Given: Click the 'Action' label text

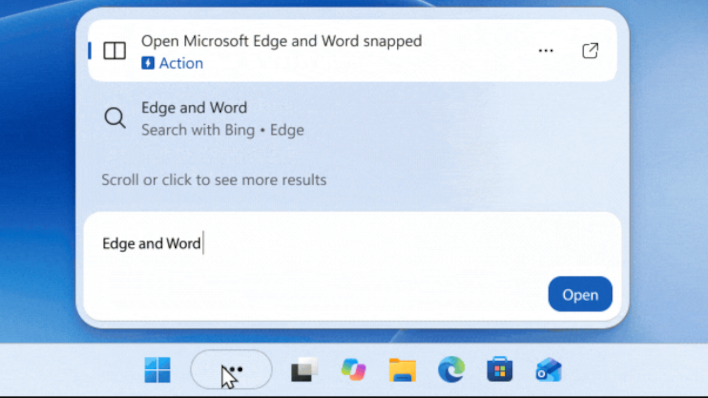Looking at the screenshot, I should coord(181,63).
